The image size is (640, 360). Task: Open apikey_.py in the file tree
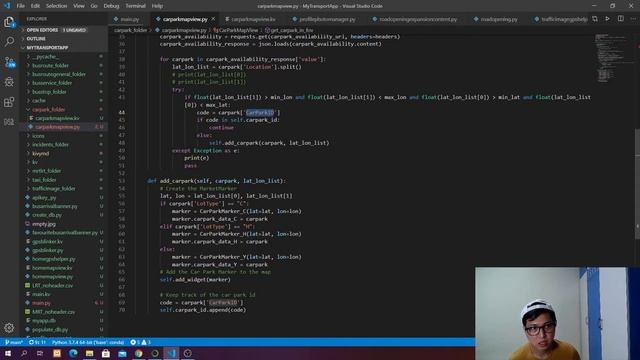pos(63,198)
